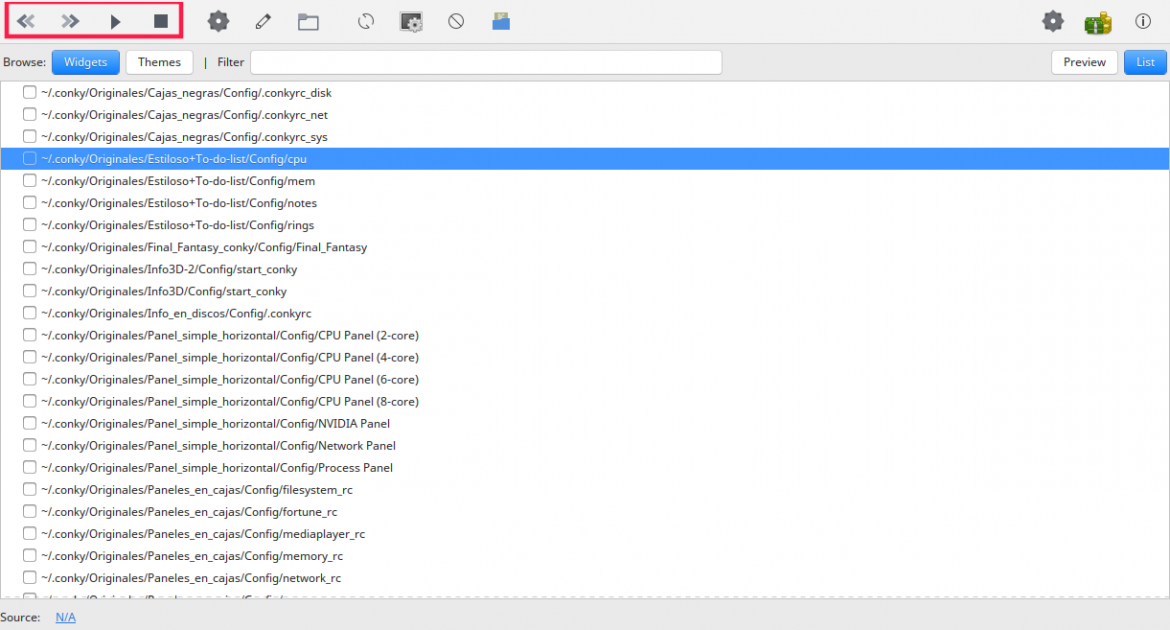
Task: Switch Browse mode to Widgets
Action: (86, 62)
